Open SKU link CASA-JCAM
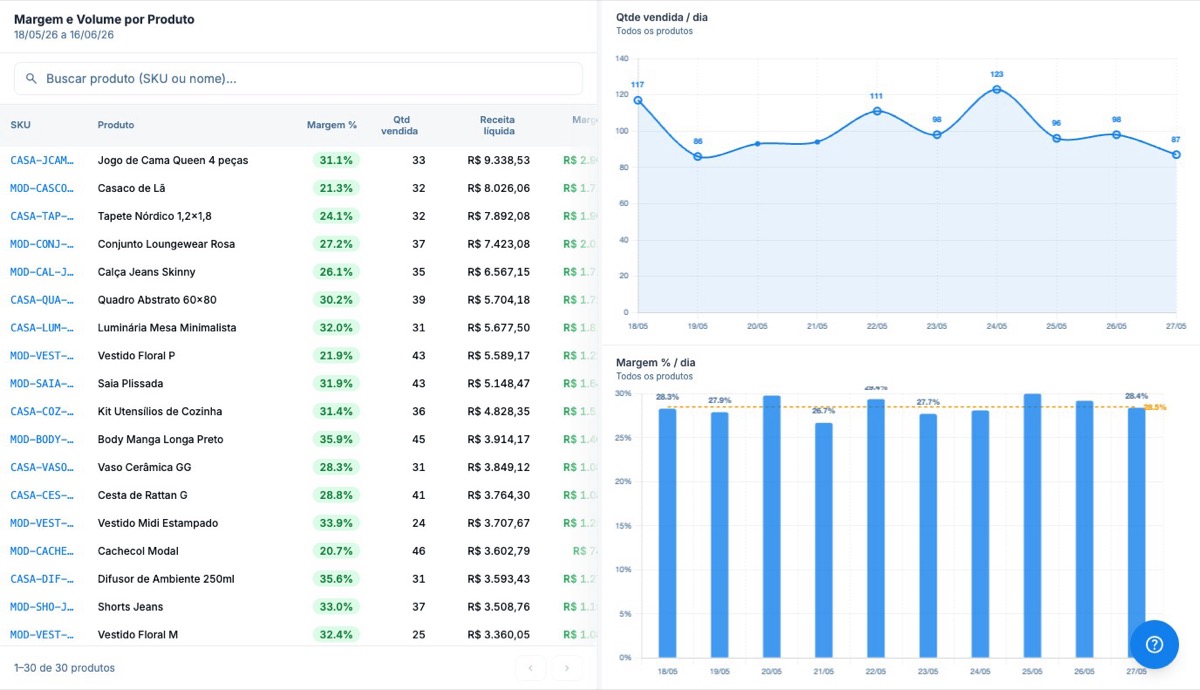This screenshot has width=1200, height=690. [x=42, y=160]
